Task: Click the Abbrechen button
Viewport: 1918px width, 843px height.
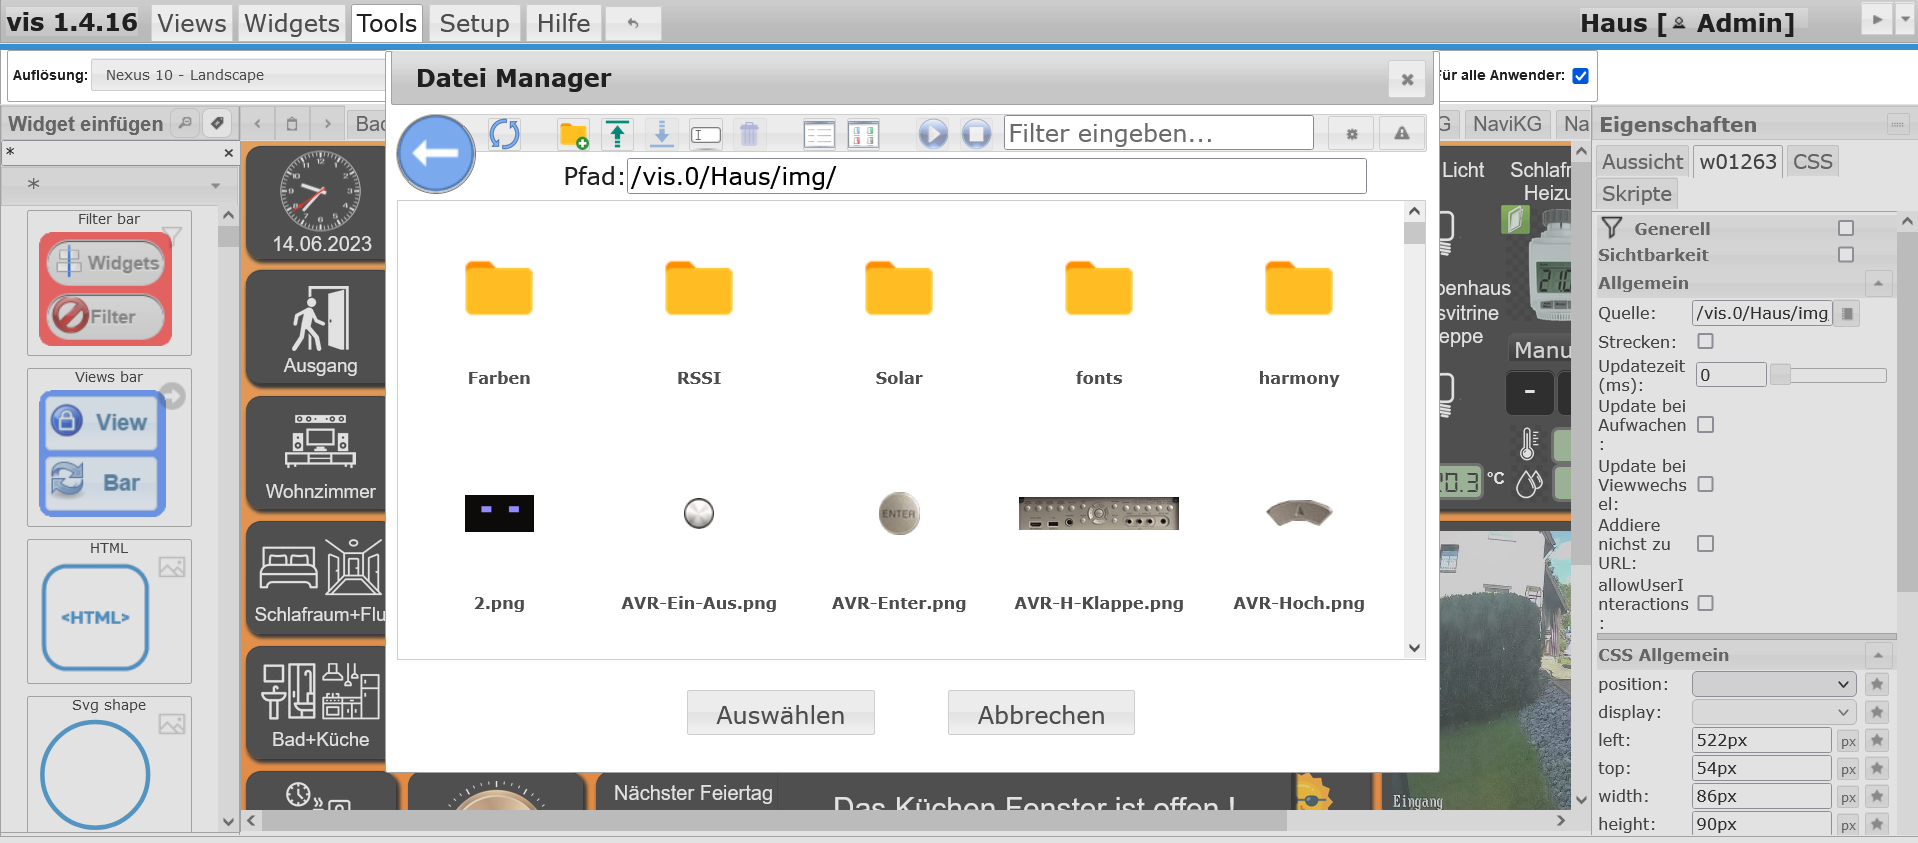Action: tap(1041, 713)
